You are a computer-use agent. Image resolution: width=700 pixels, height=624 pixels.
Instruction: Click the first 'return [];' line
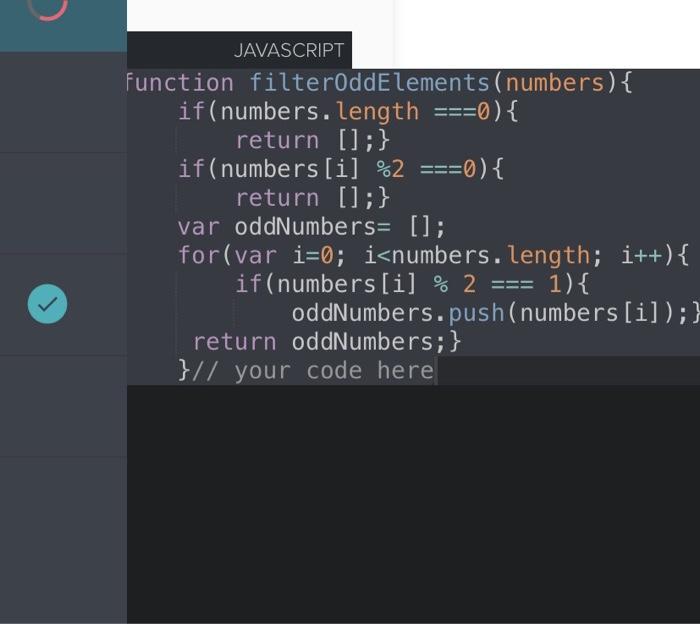tap(312, 141)
